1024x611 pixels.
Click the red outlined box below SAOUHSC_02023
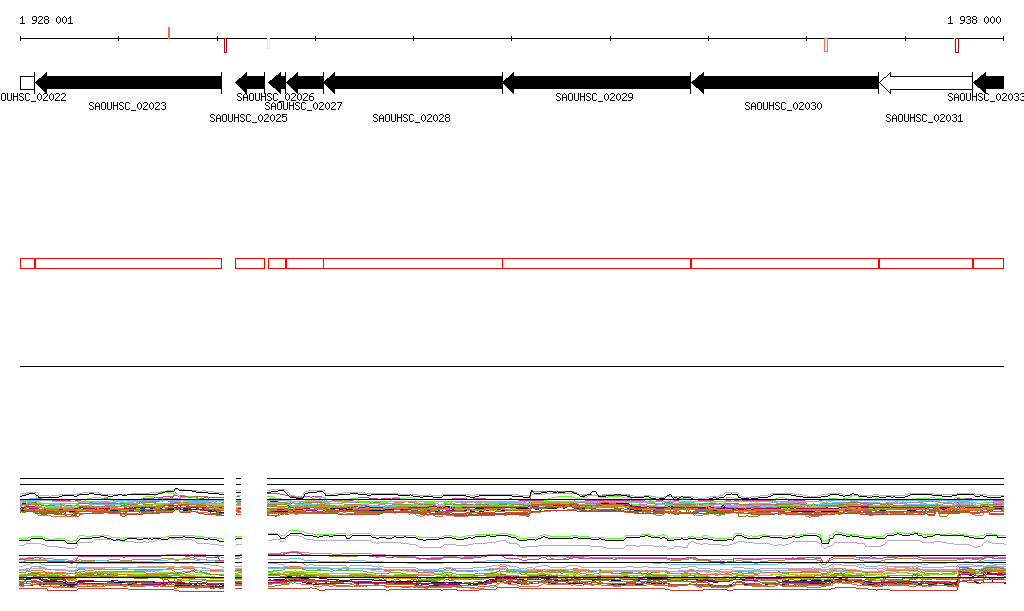coord(129,264)
